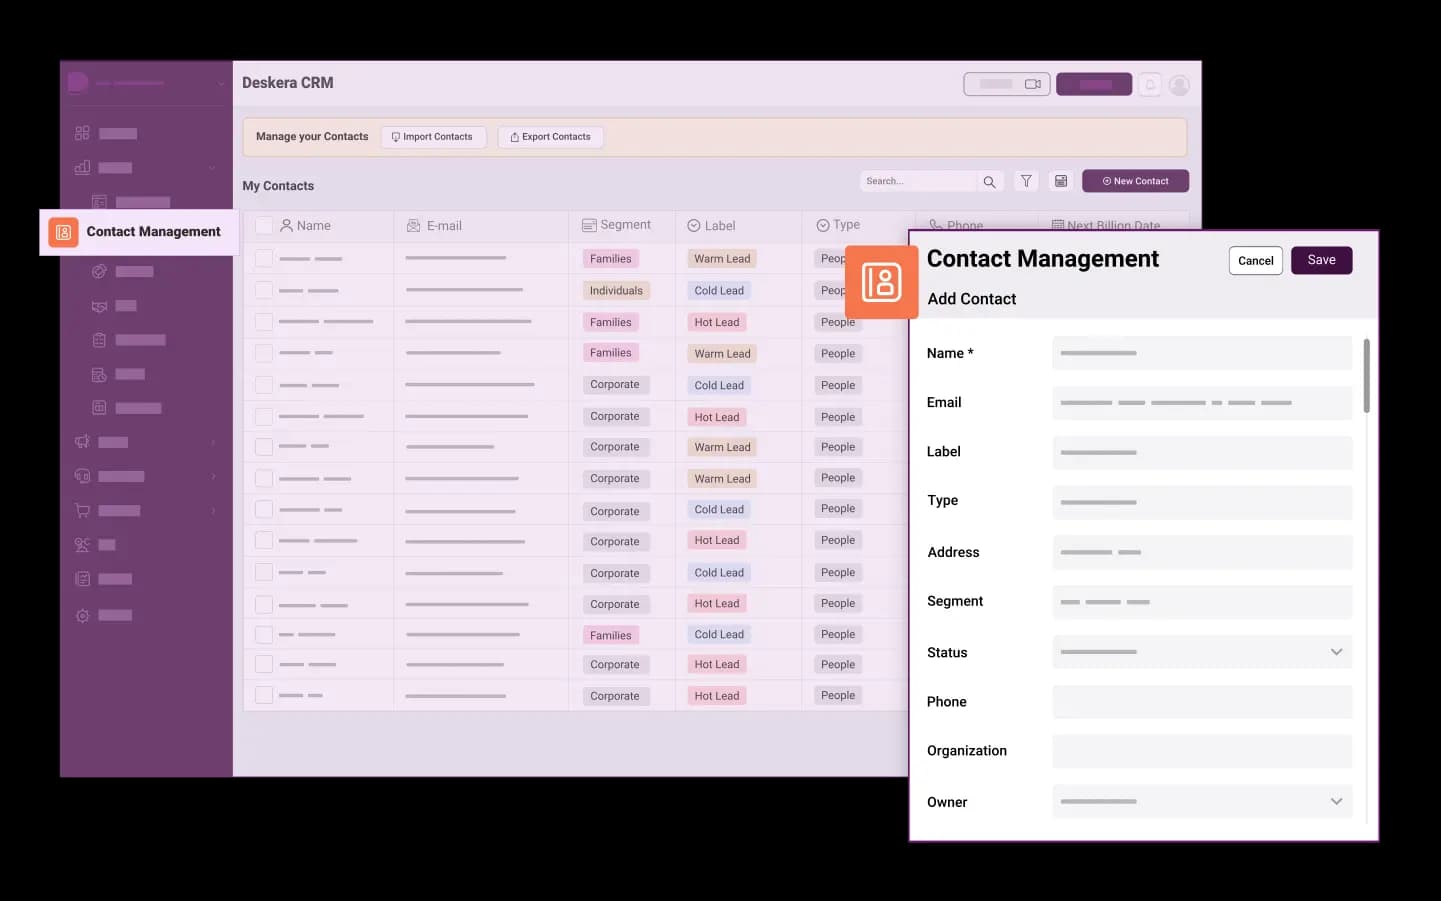This screenshot has height=901, width=1441.
Task: Click the Name input field in form
Action: tap(1201, 353)
